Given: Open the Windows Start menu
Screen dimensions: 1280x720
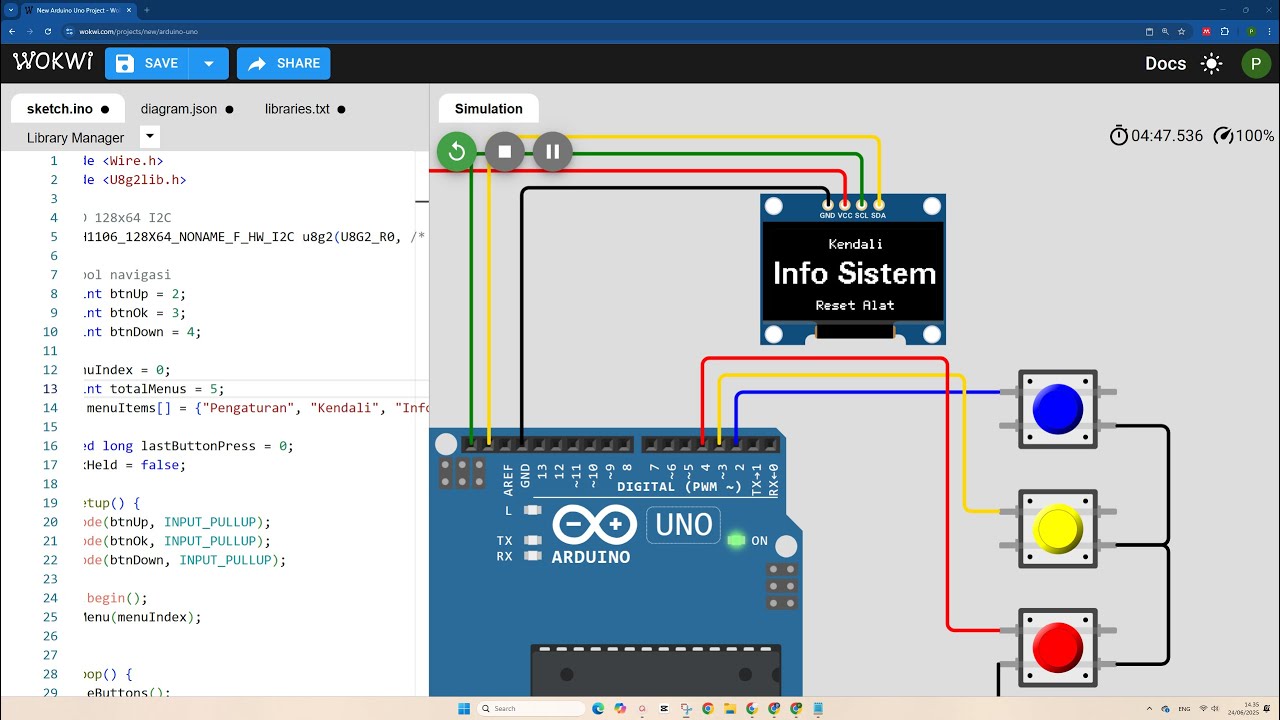Looking at the screenshot, I should click(464, 708).
